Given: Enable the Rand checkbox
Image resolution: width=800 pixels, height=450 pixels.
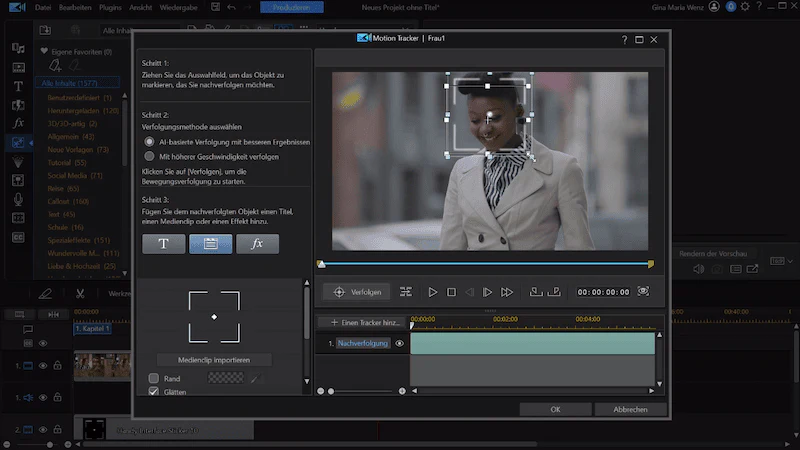Looking at the screenshot, I should pyautogui.click(x=154, y=378).
